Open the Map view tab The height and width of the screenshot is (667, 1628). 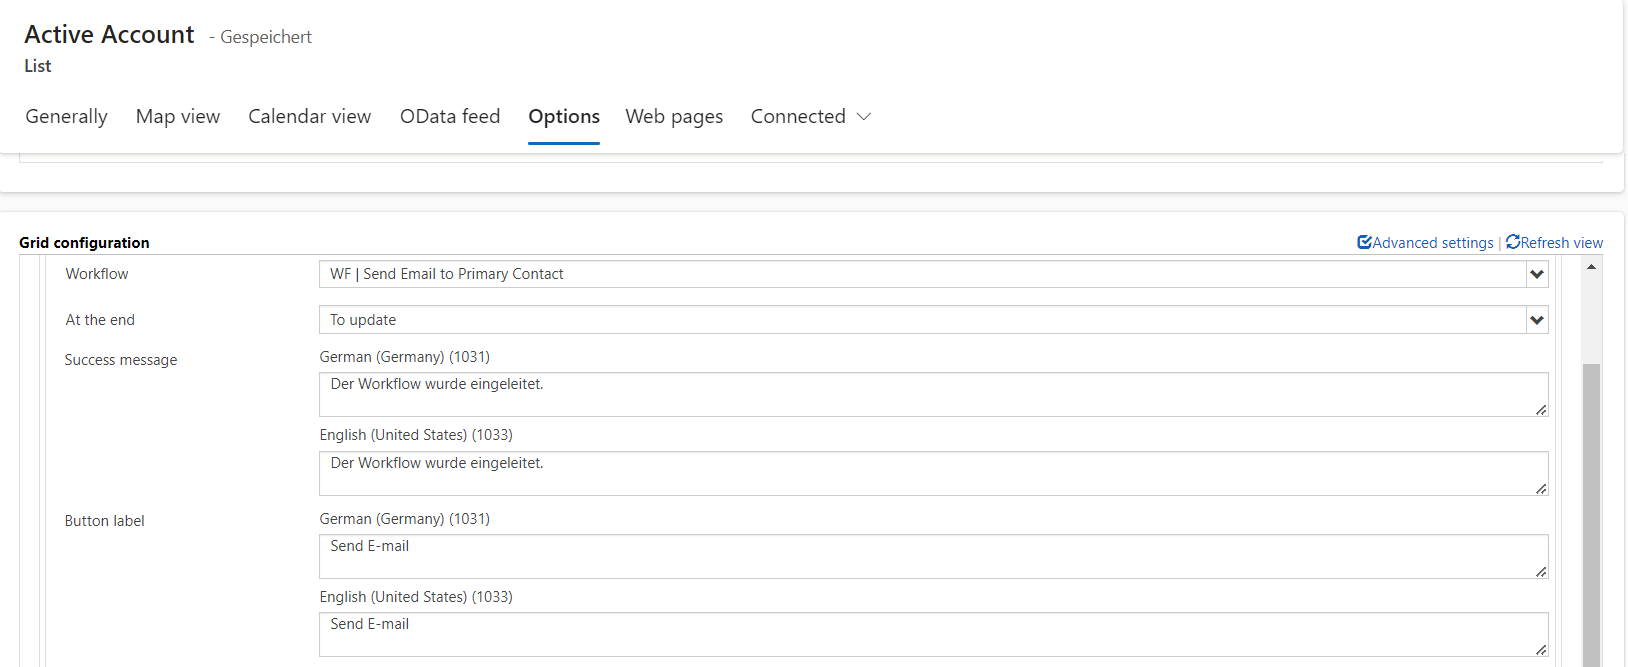coord(178,117)
